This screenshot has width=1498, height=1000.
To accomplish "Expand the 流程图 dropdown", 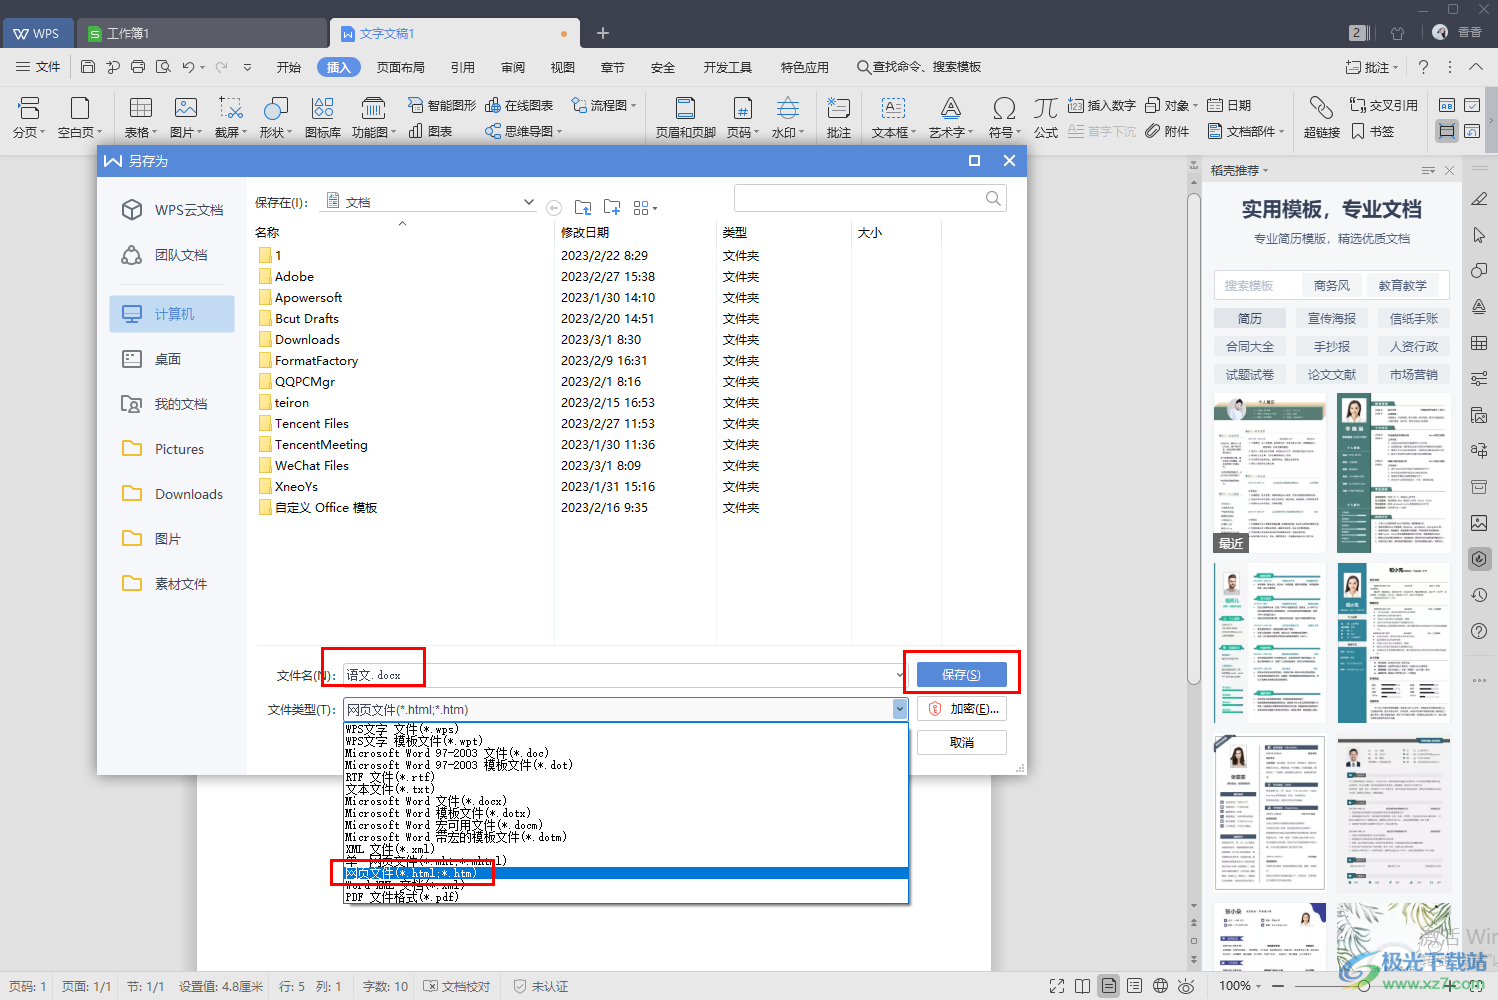I will [x=633, y=105].
